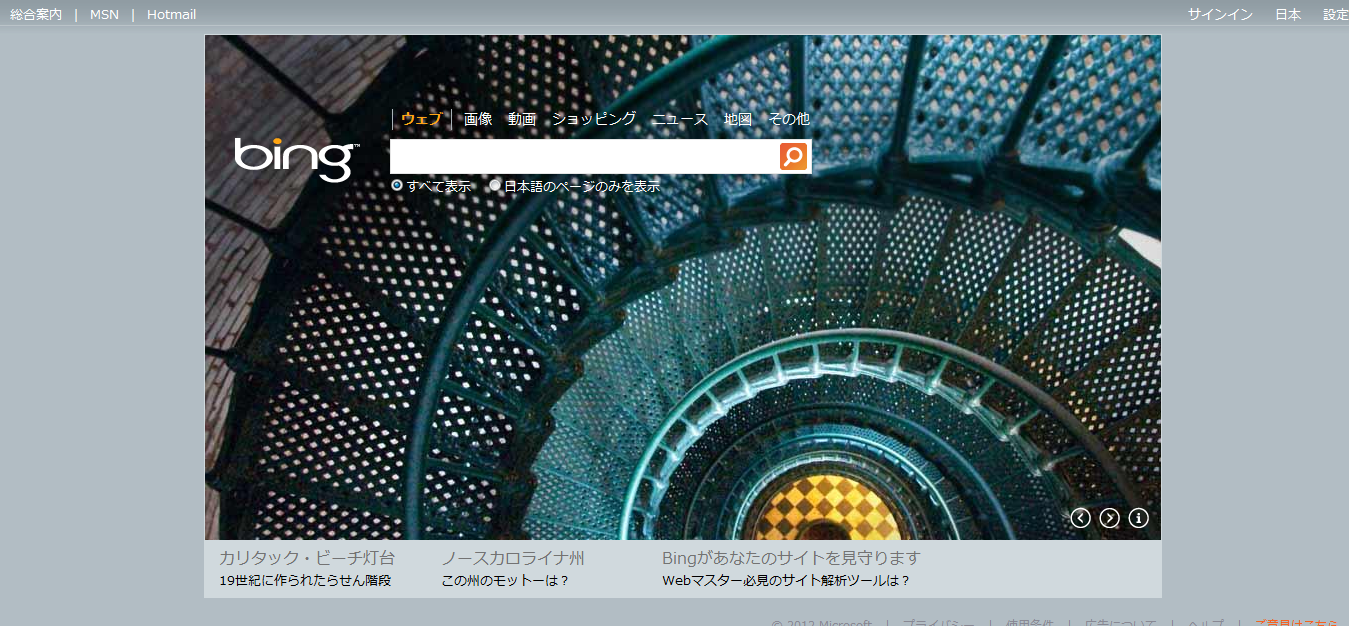
Task: Open the MSN link
Action: coord(104,14)
